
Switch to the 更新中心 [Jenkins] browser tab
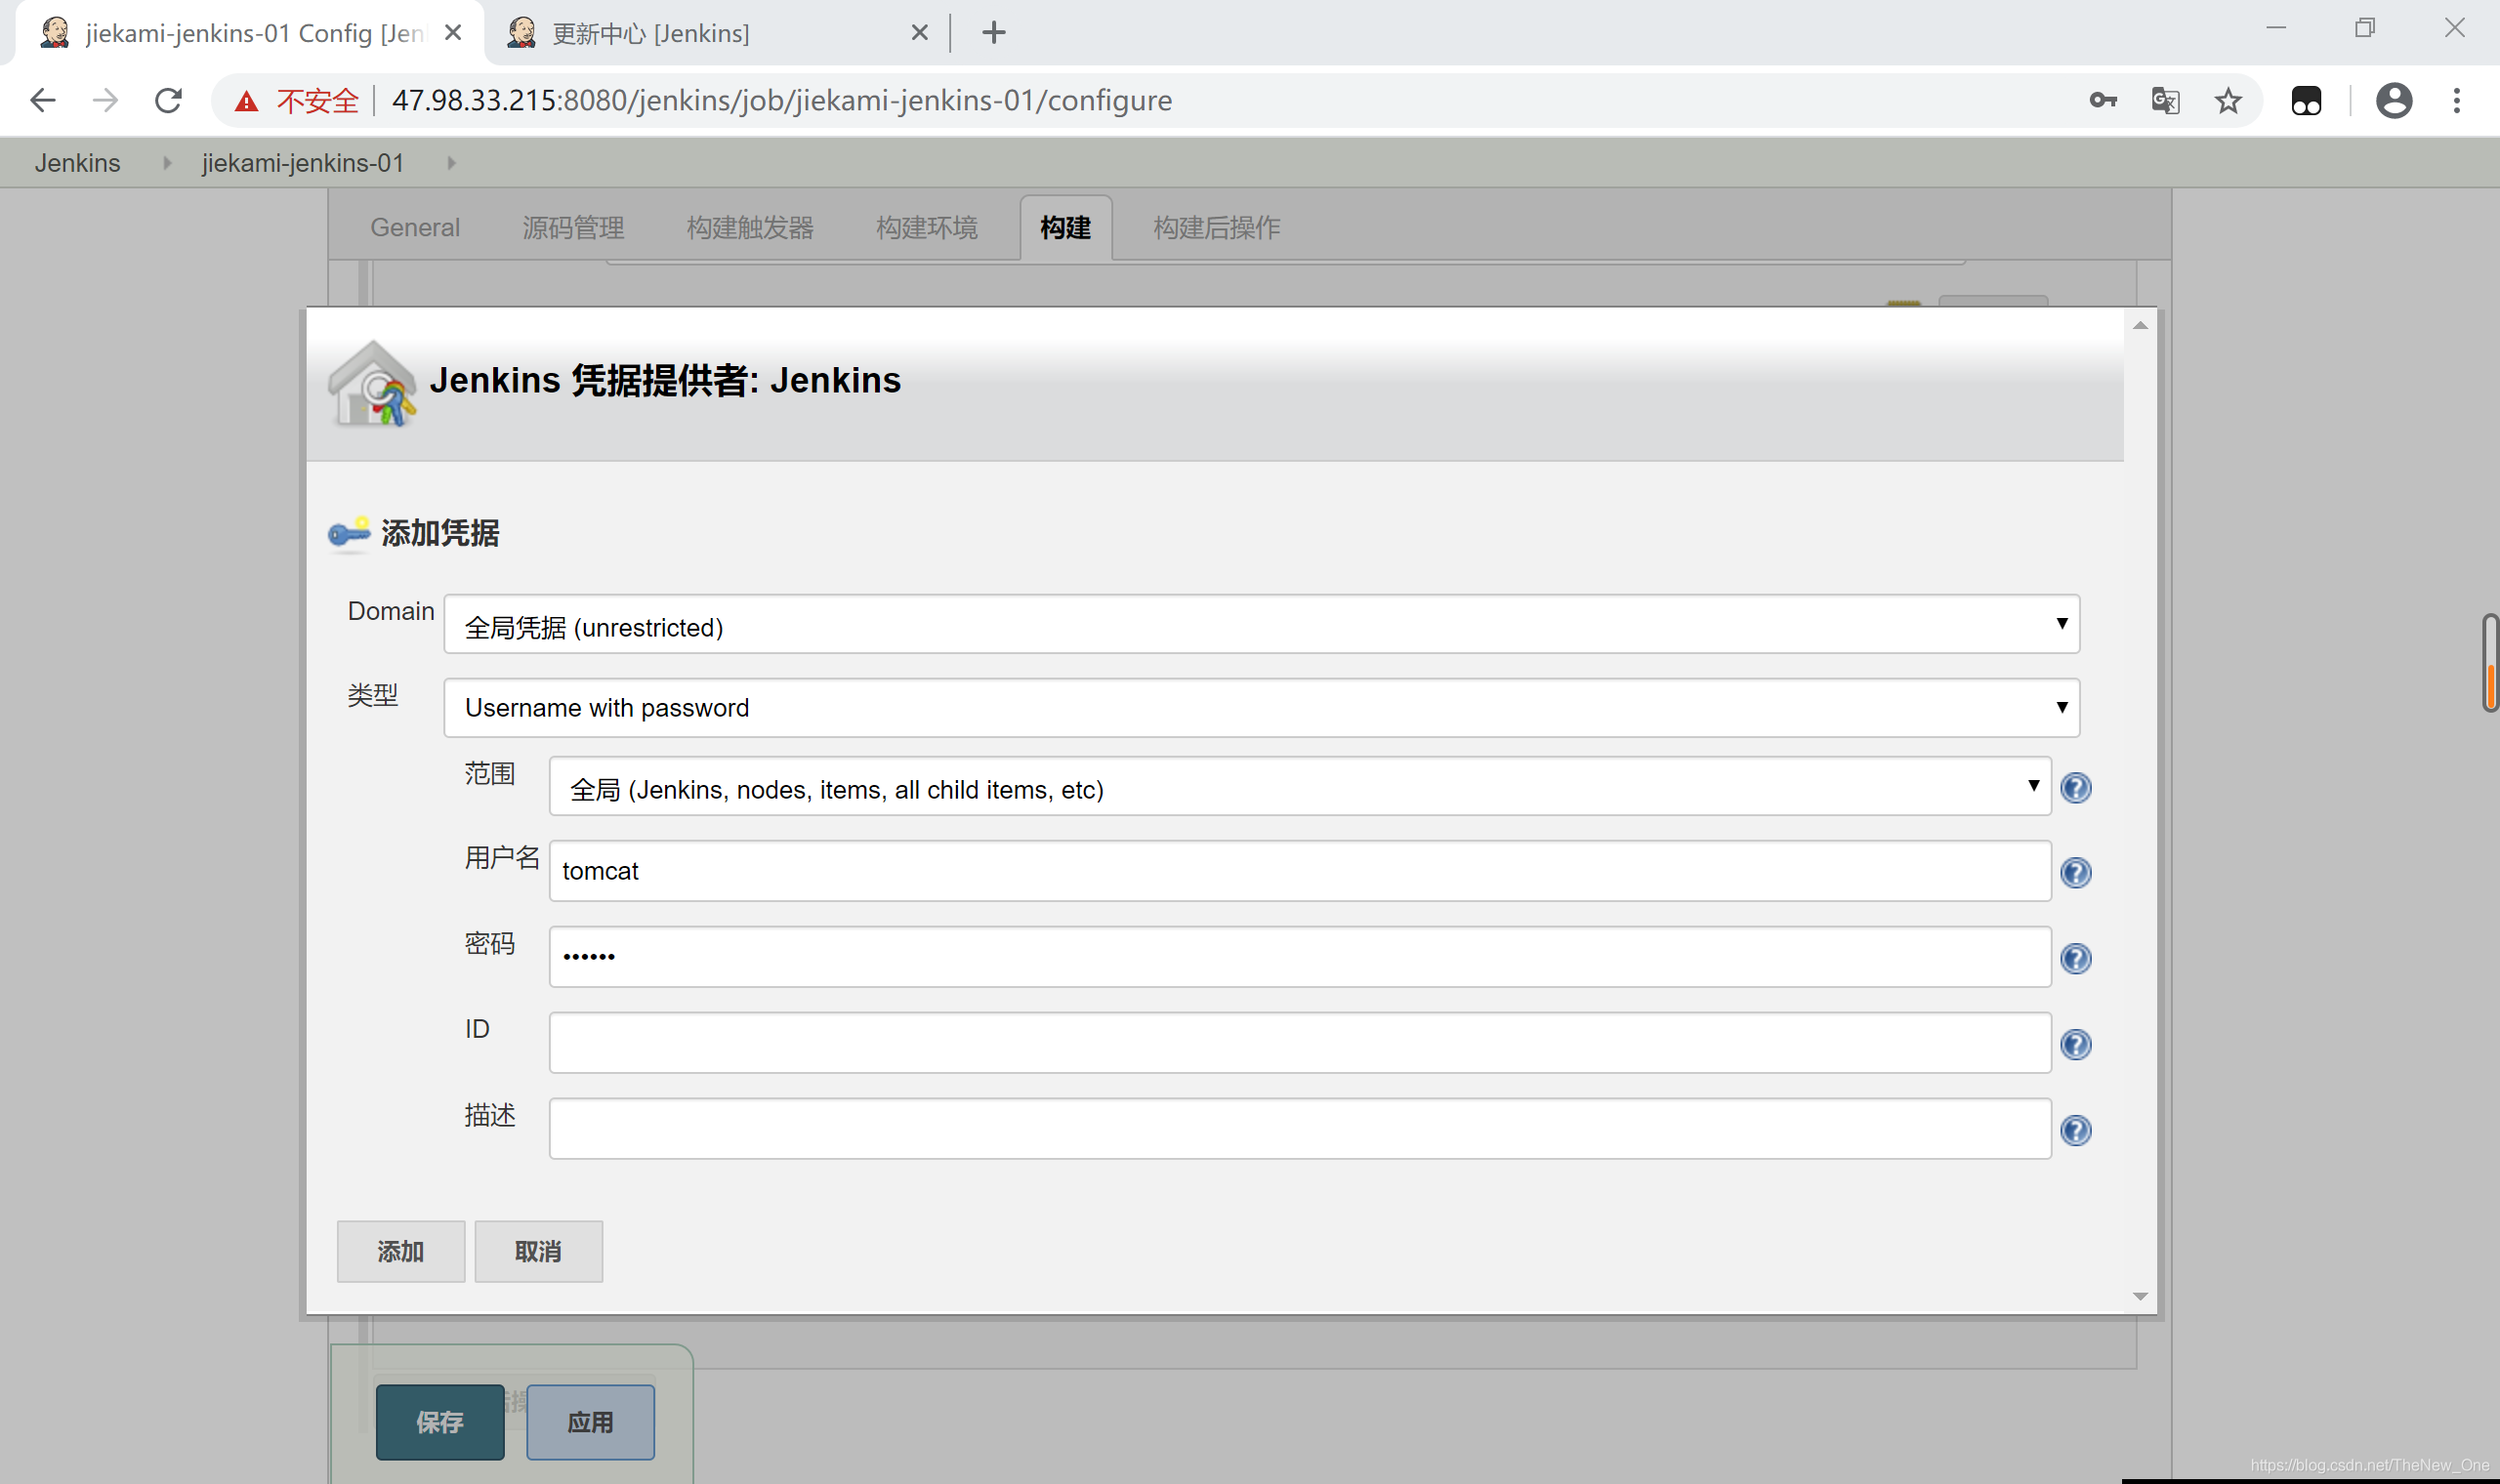tap(715, 33)
